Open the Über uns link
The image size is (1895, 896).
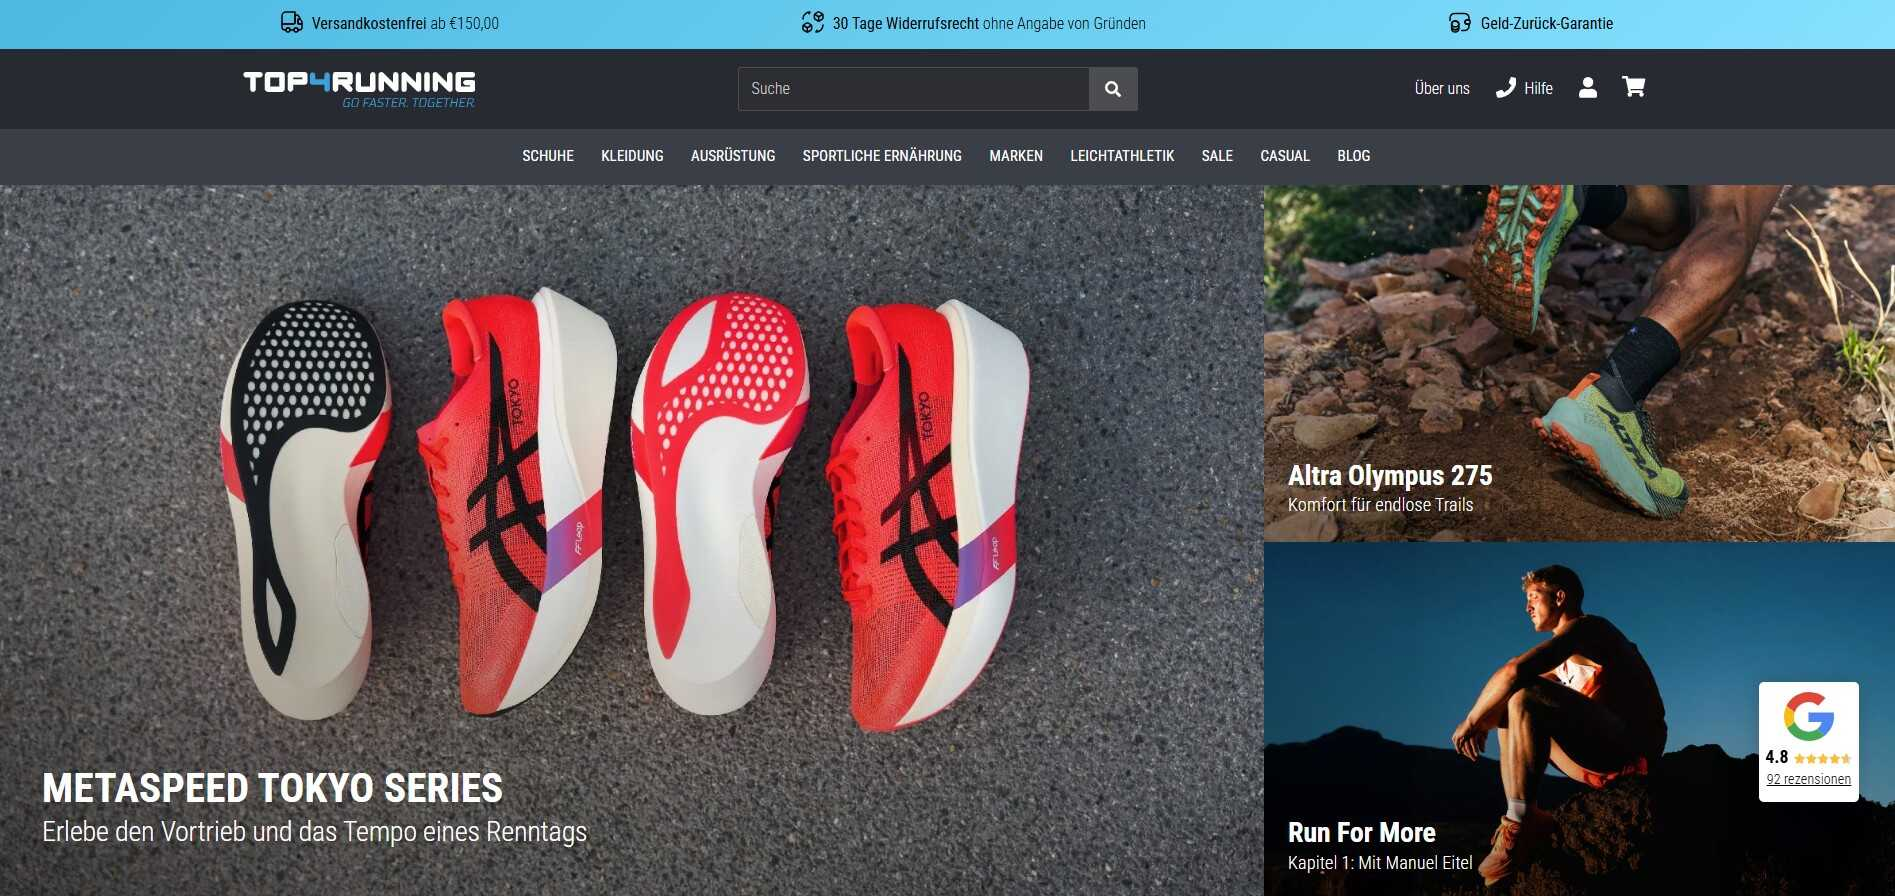(x=1442, y=88)
